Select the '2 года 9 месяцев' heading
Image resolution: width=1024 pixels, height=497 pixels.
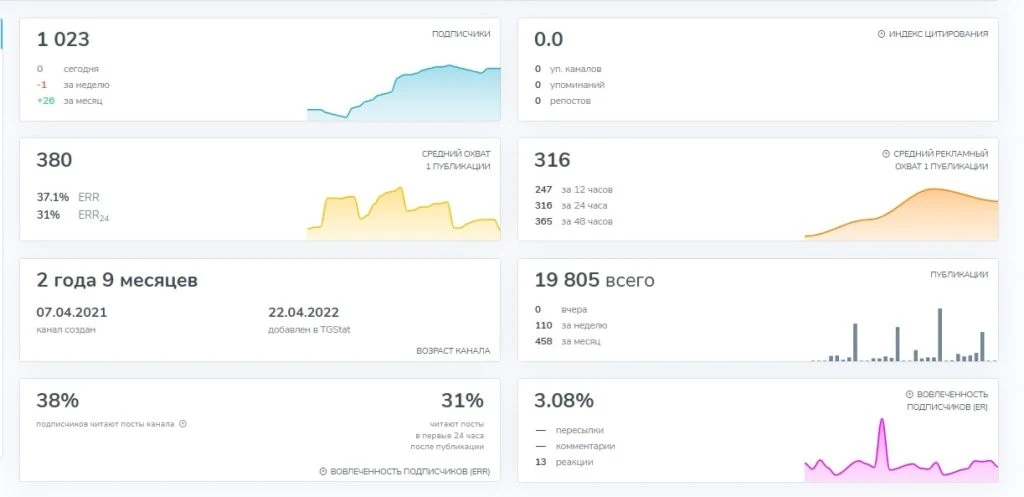117,281
